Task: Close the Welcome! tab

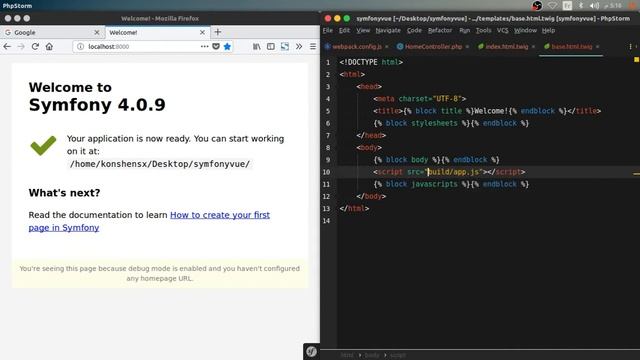Action: point(202,32)
